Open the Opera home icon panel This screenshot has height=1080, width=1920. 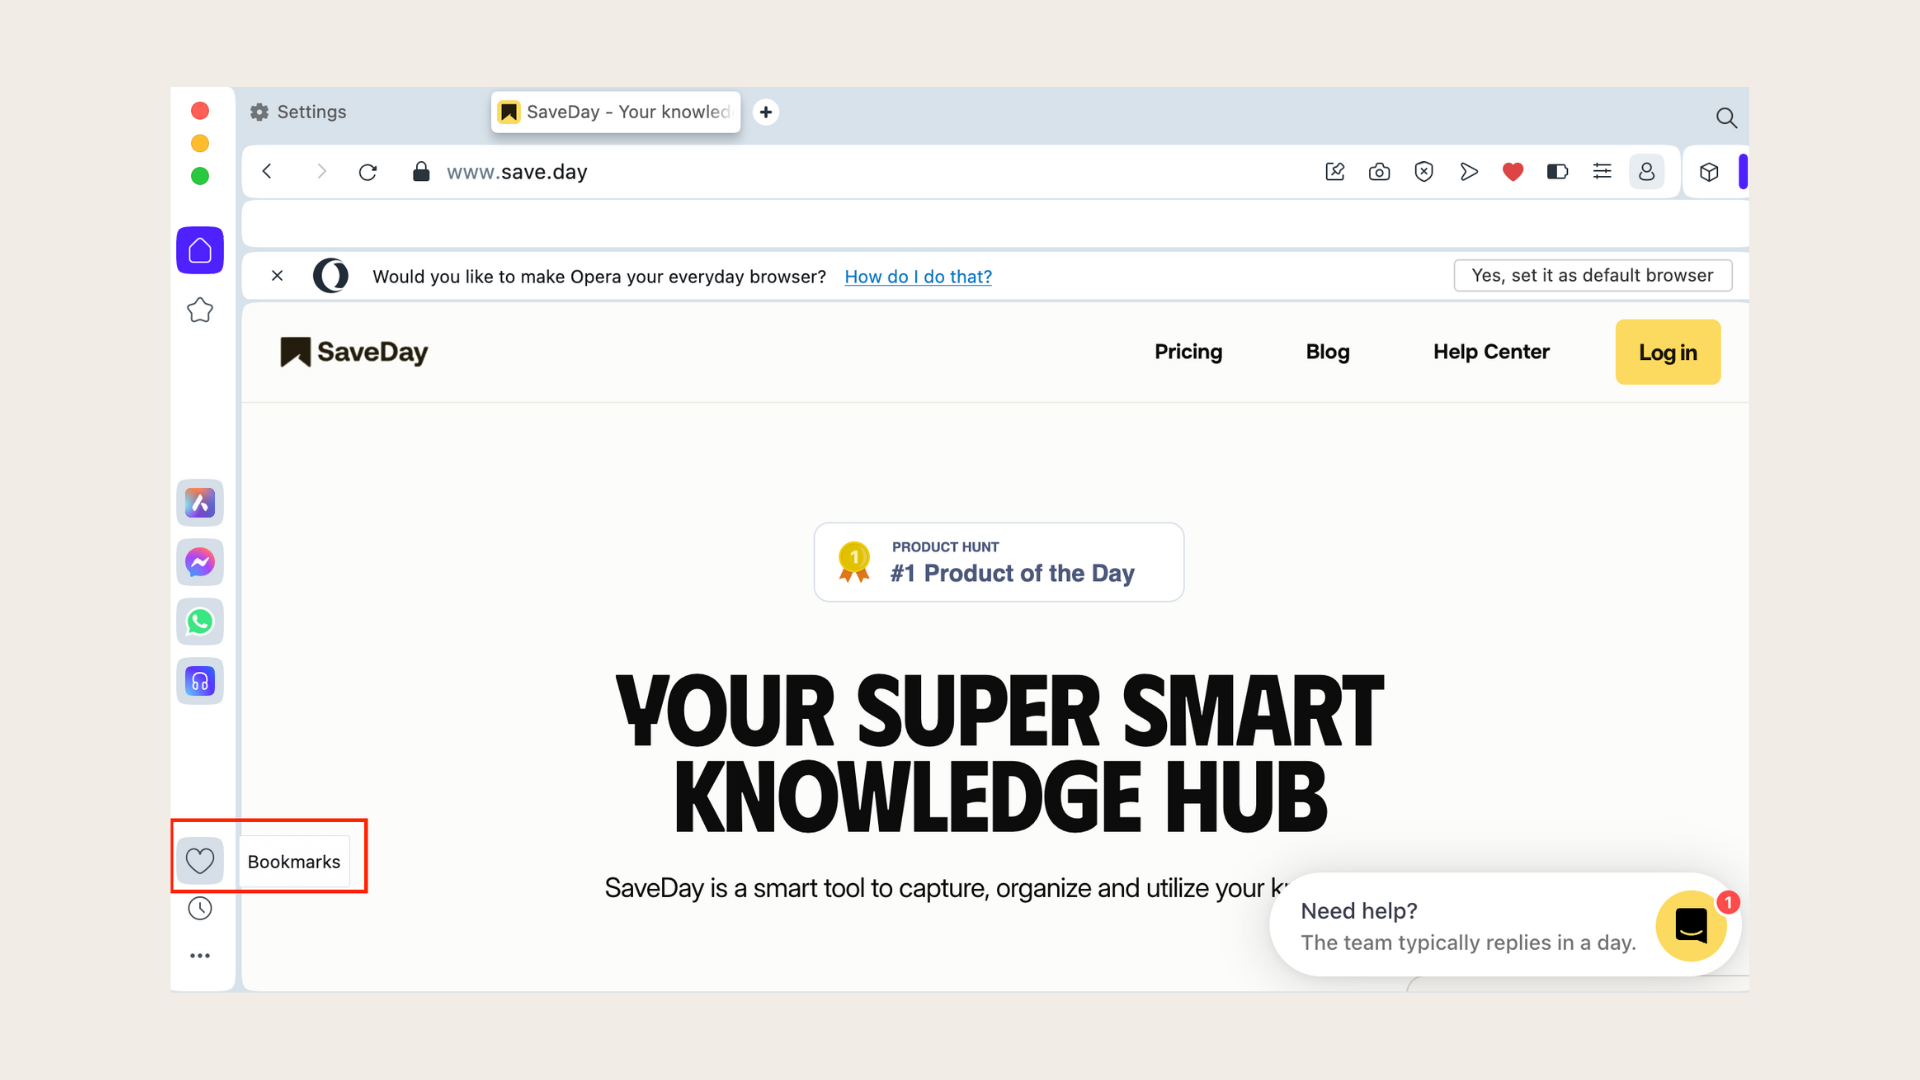coord(200,249)
